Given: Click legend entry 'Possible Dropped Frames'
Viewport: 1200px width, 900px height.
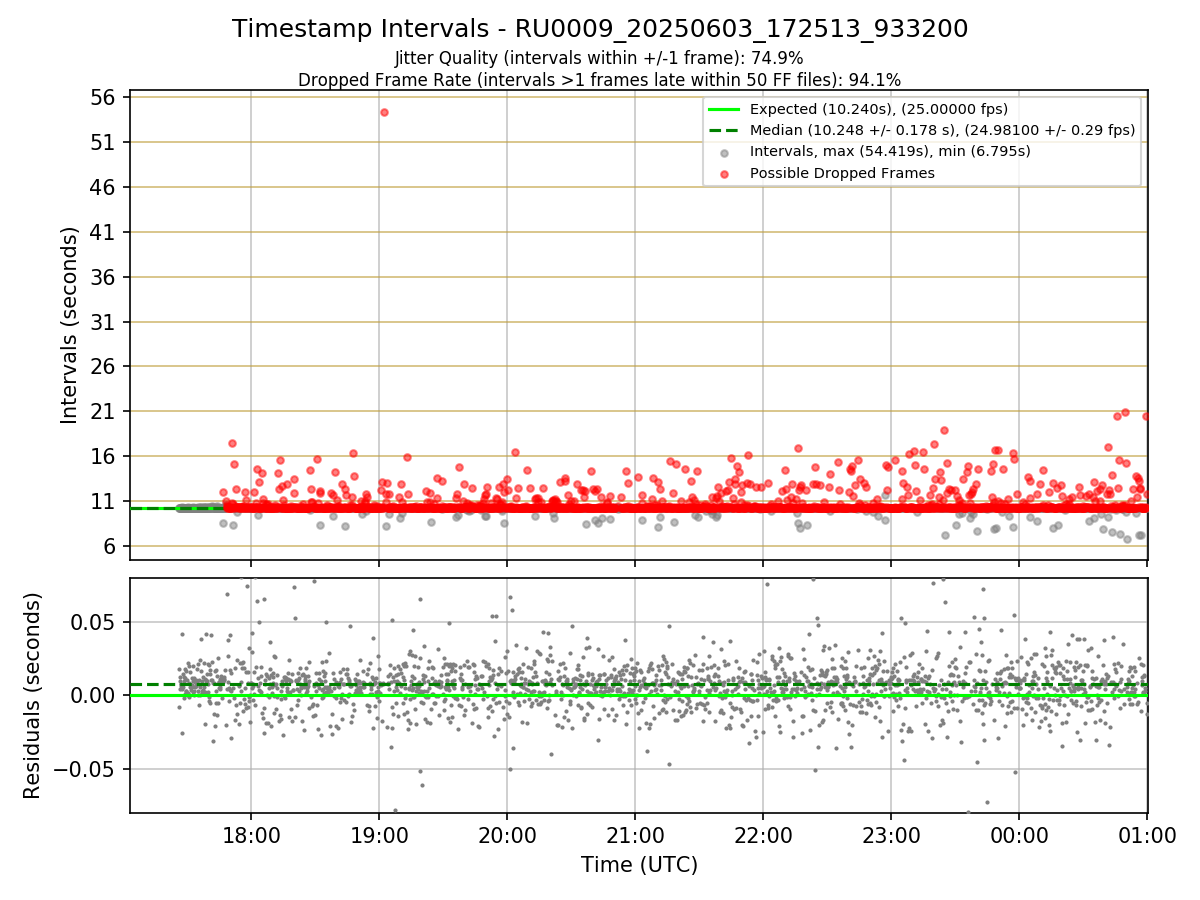Looking at the screenshot, I should tap(842, 173).
